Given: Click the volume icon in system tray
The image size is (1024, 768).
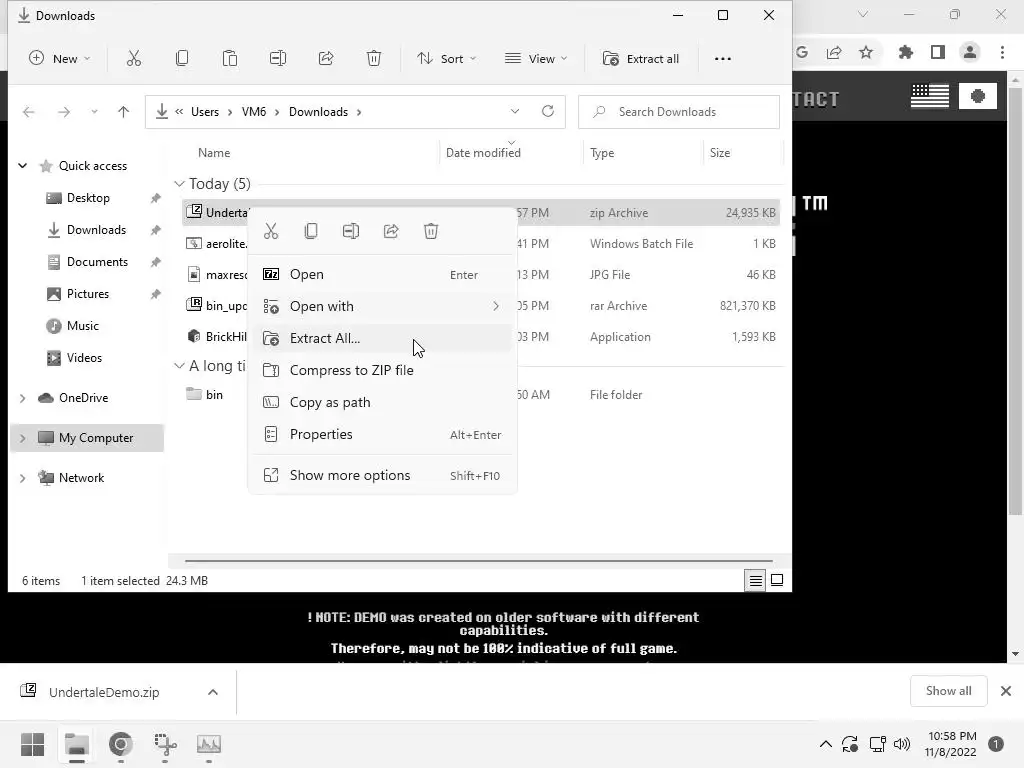Looking at the screenshot, I should coord(902,744).
